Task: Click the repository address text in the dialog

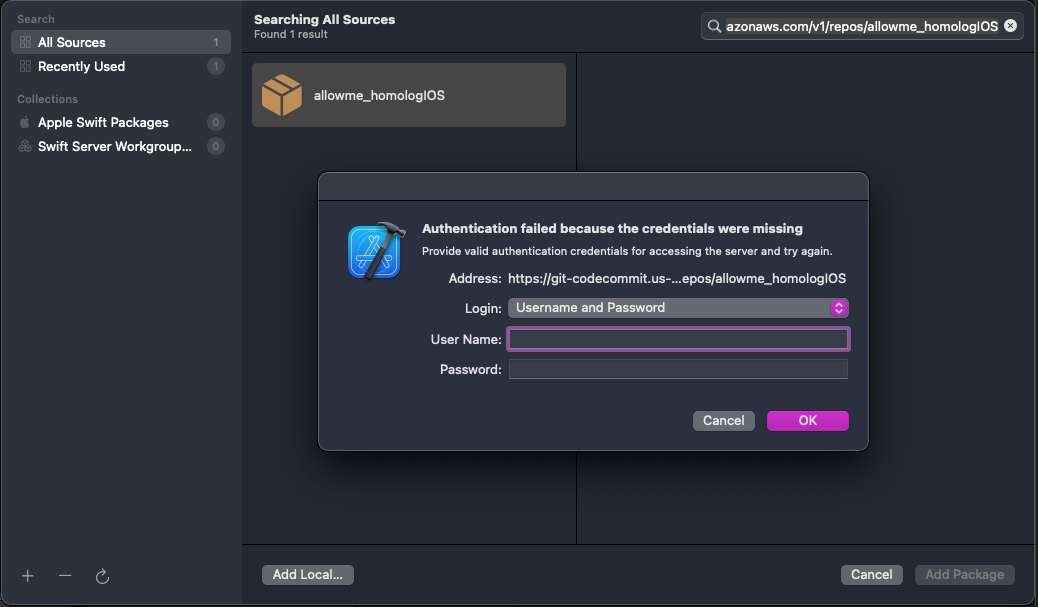Action: [x=677, y=279]
